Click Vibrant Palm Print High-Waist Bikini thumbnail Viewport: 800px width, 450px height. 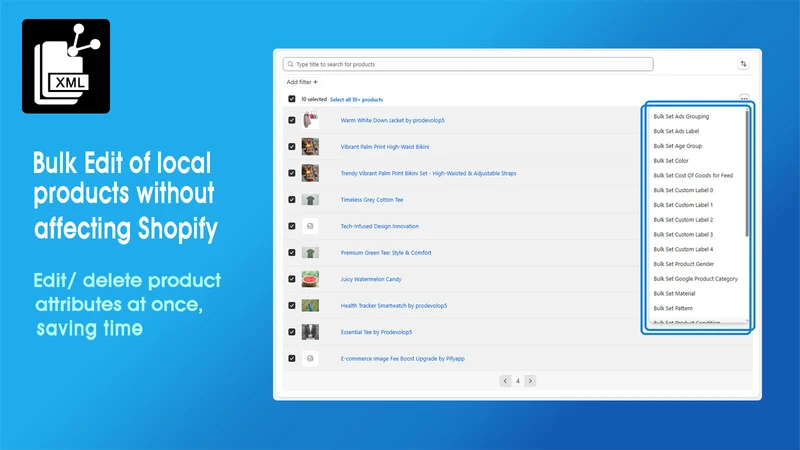(310, 146)
